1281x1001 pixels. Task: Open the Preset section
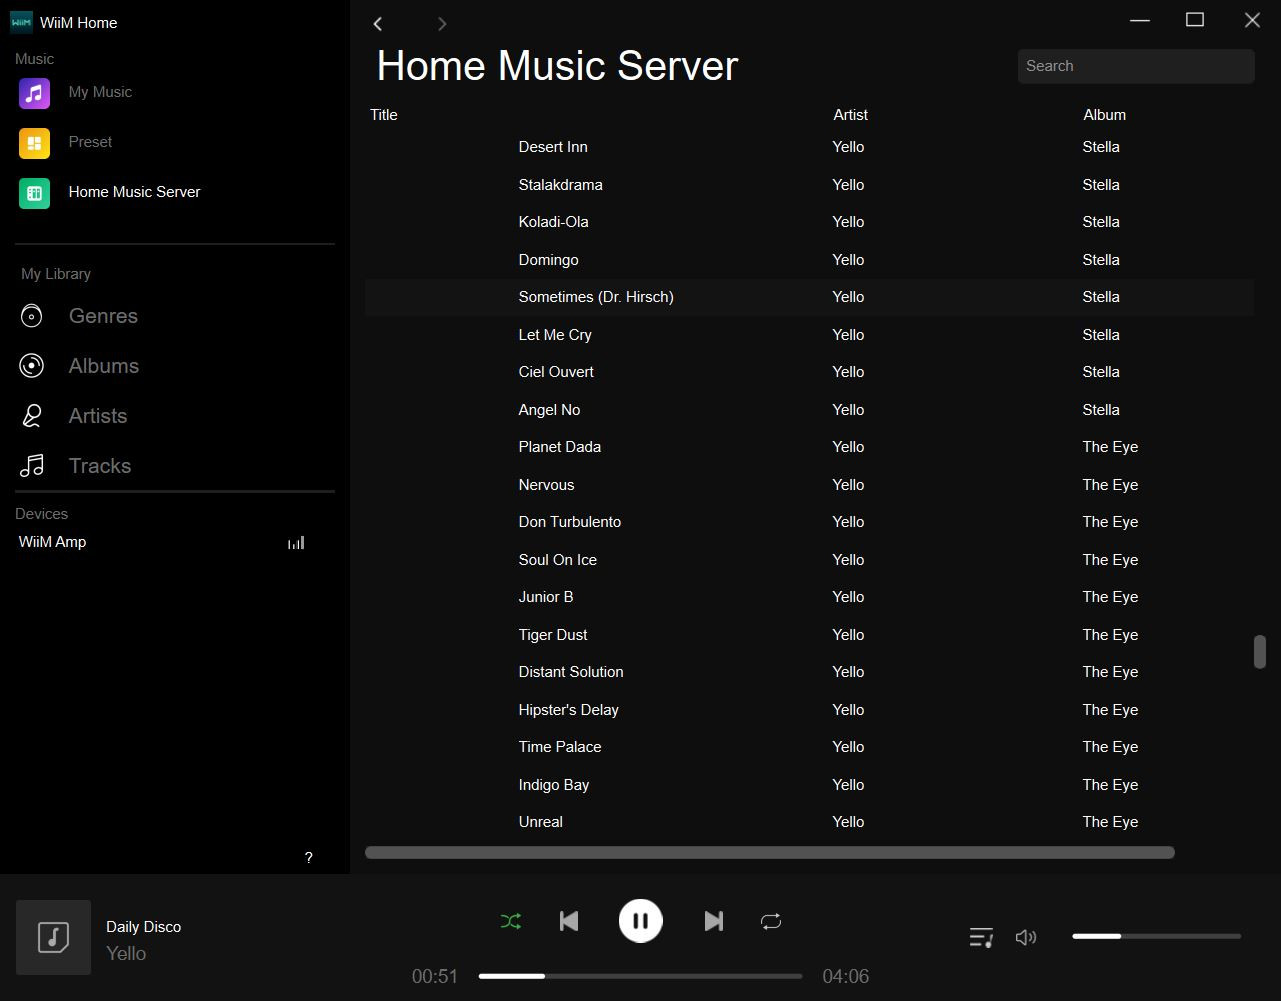[x=90, y=142]
